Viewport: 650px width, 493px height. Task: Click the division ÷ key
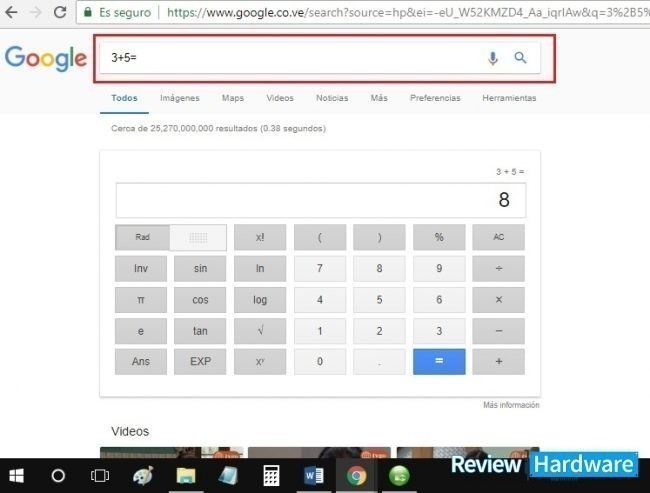pos(498,269)
